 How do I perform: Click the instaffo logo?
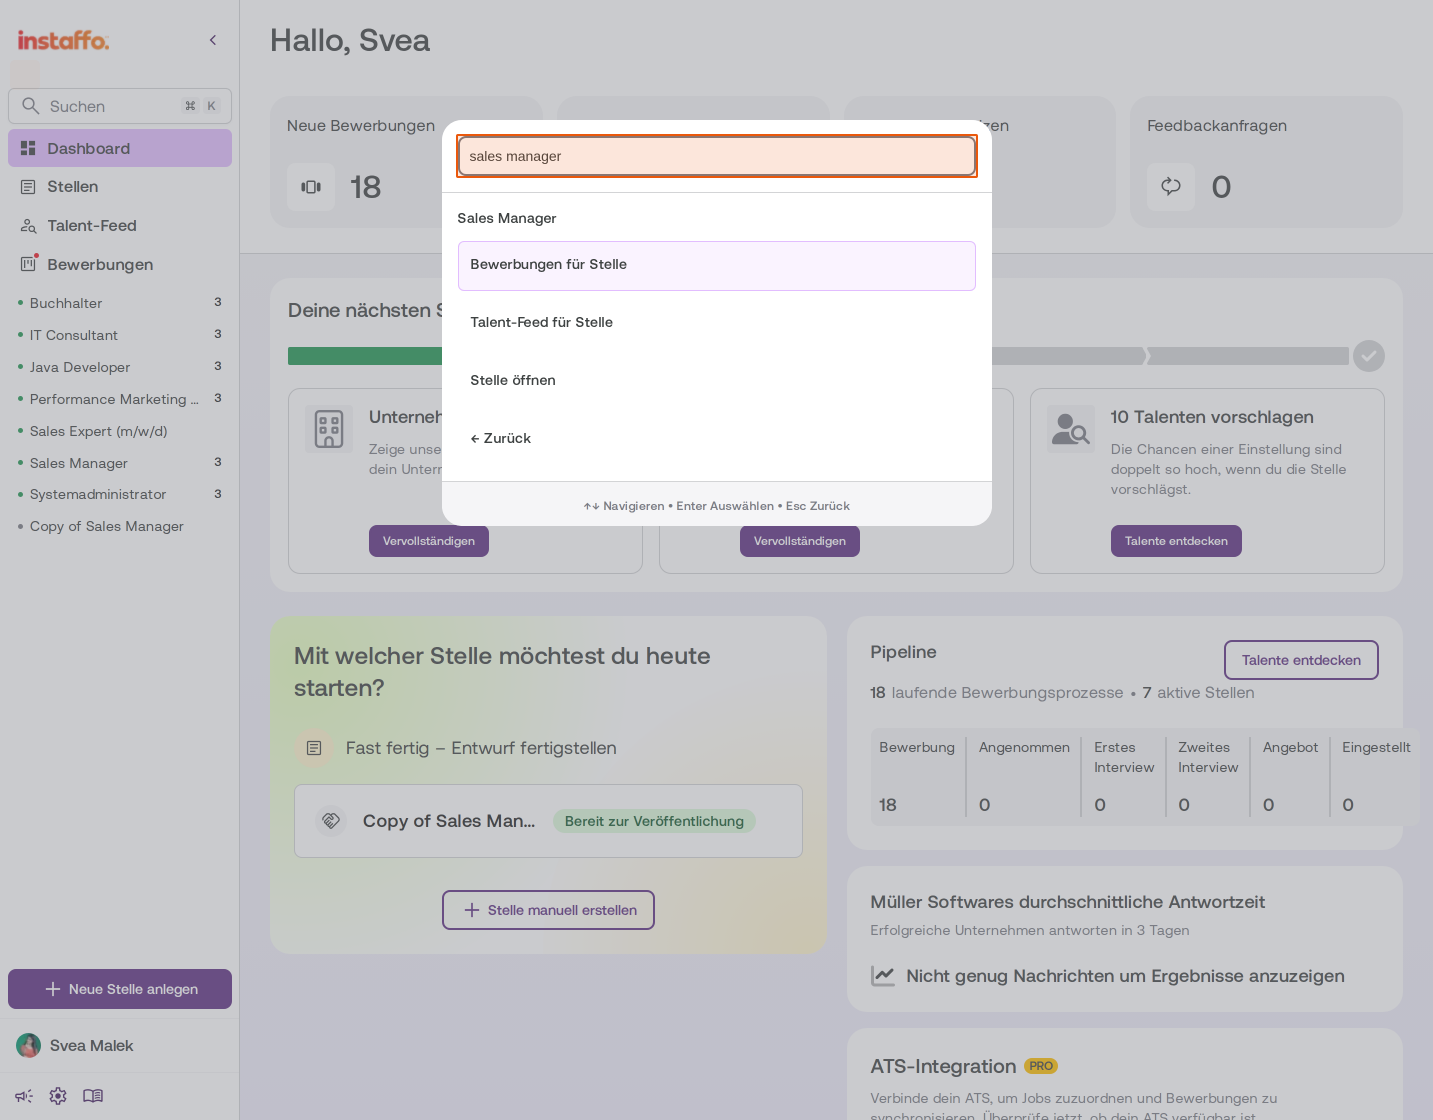tap(63, 40)
